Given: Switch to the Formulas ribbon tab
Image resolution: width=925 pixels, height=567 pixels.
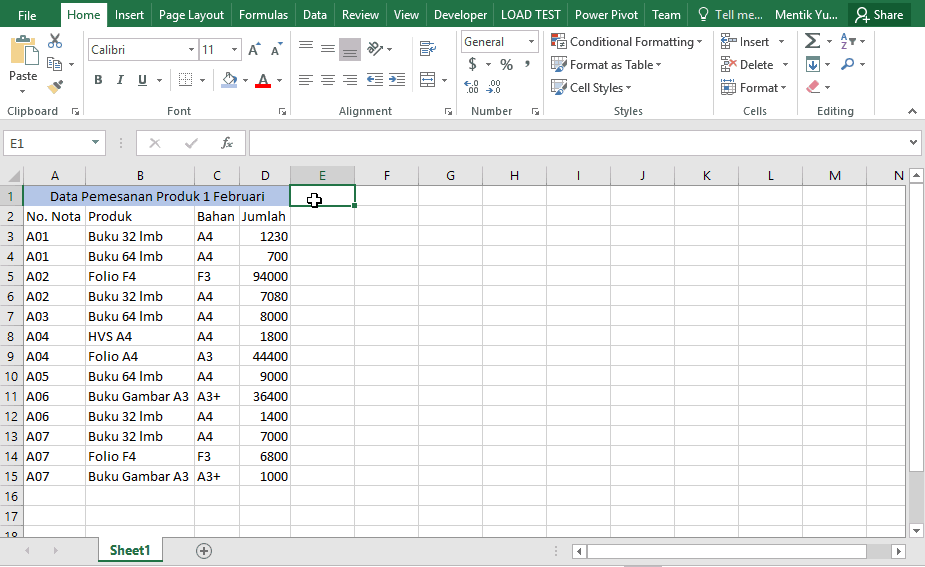Looking at the screenshot, I should pyautogui.click(x=264, y=15).
